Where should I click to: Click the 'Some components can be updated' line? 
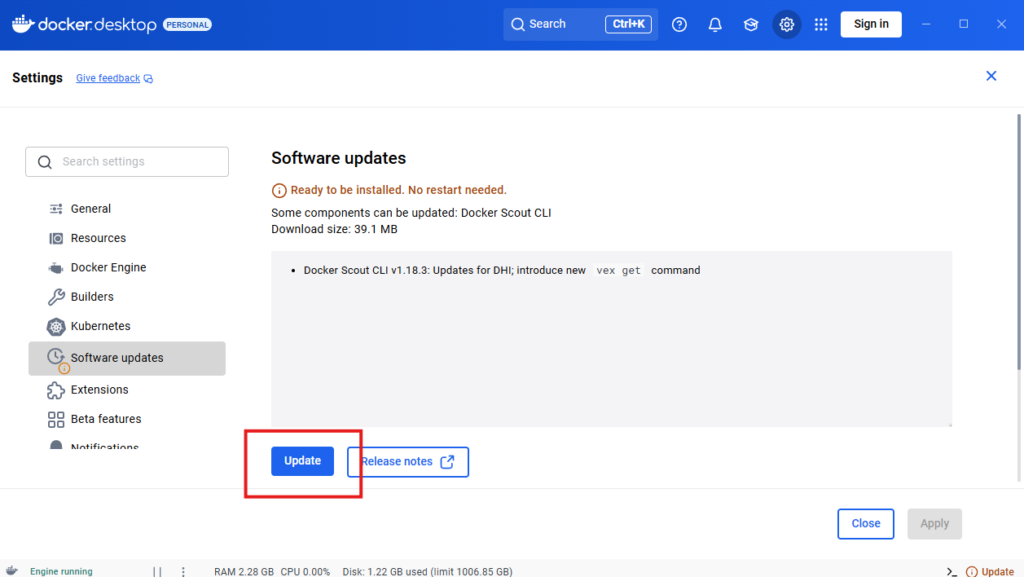coord(411,213)
